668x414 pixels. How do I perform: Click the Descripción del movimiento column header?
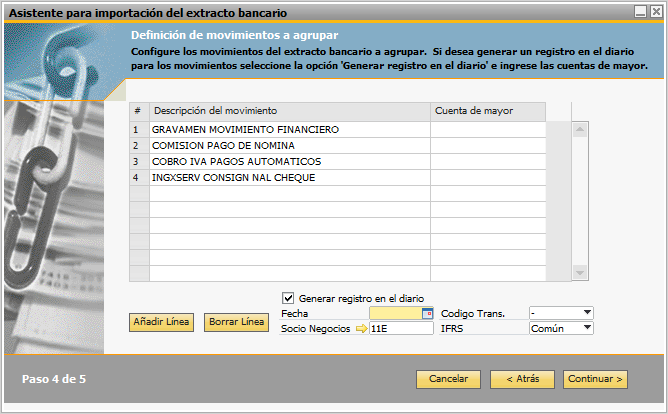pos(289,110)
